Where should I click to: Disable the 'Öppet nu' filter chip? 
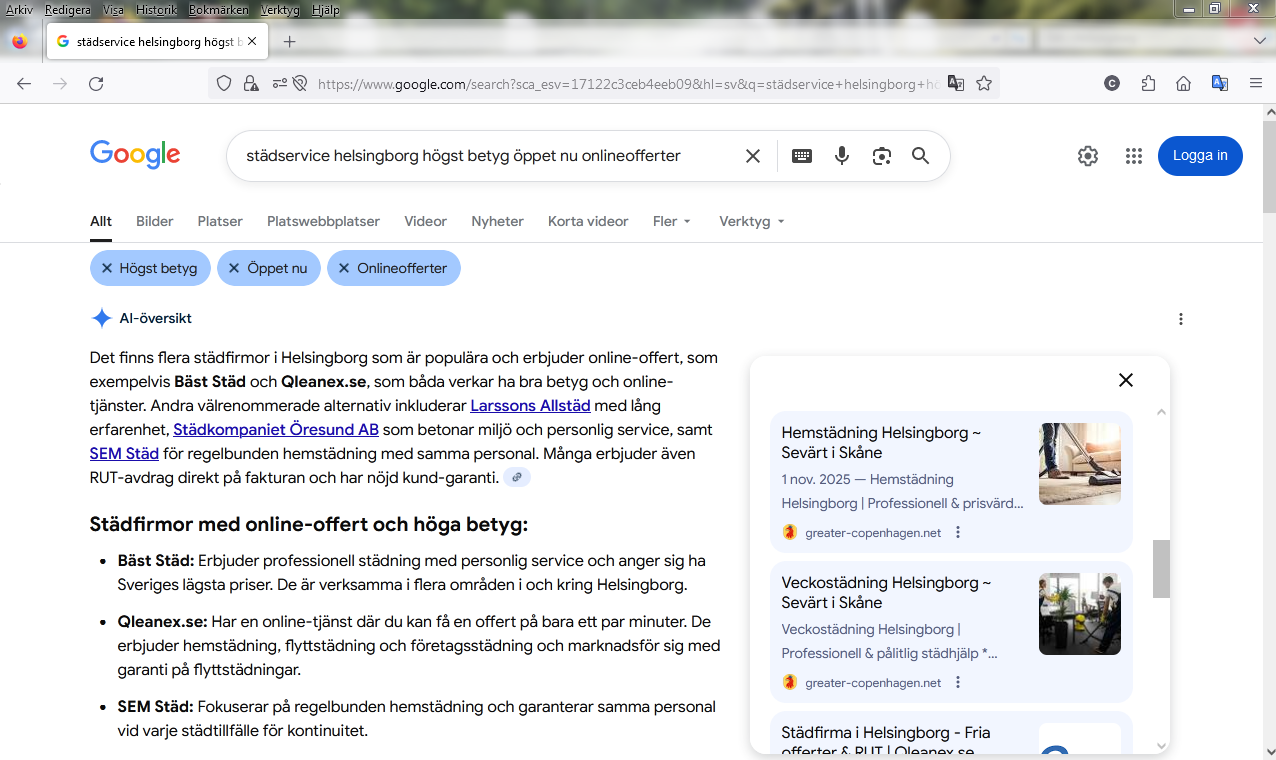268,268
